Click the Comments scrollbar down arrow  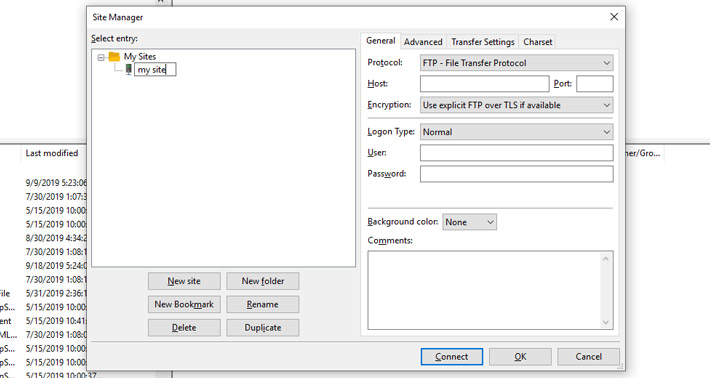pyautogui.click(x=606, y=322)
